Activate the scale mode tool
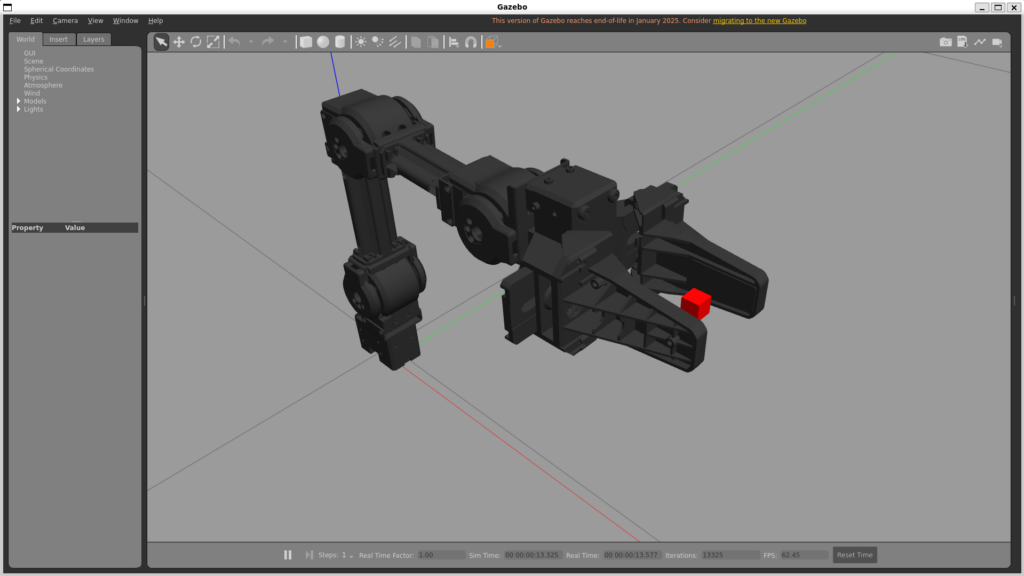Viewport: 1024px width, 576px height. [x=213, y=42]
